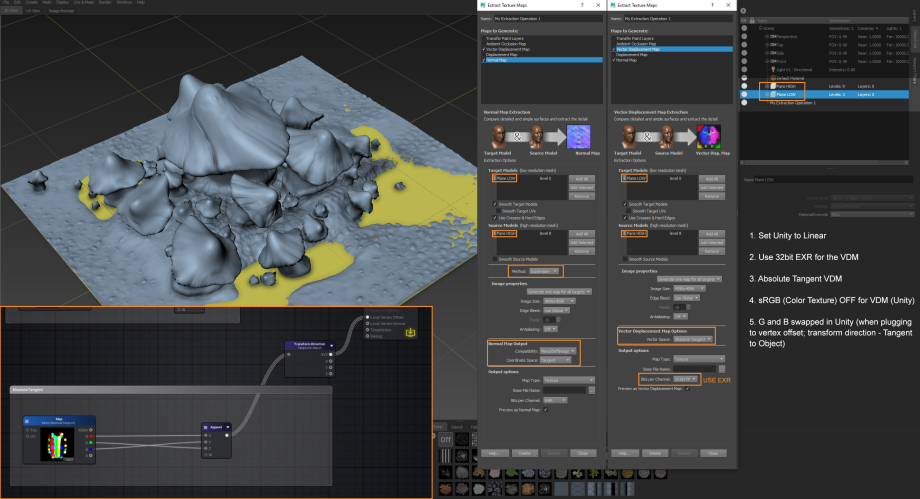Image resolution: width=920 pixels, height=499 pixels.
Task: Toggle visibility of Light 01 - Directional
Action: coord(744,69)
